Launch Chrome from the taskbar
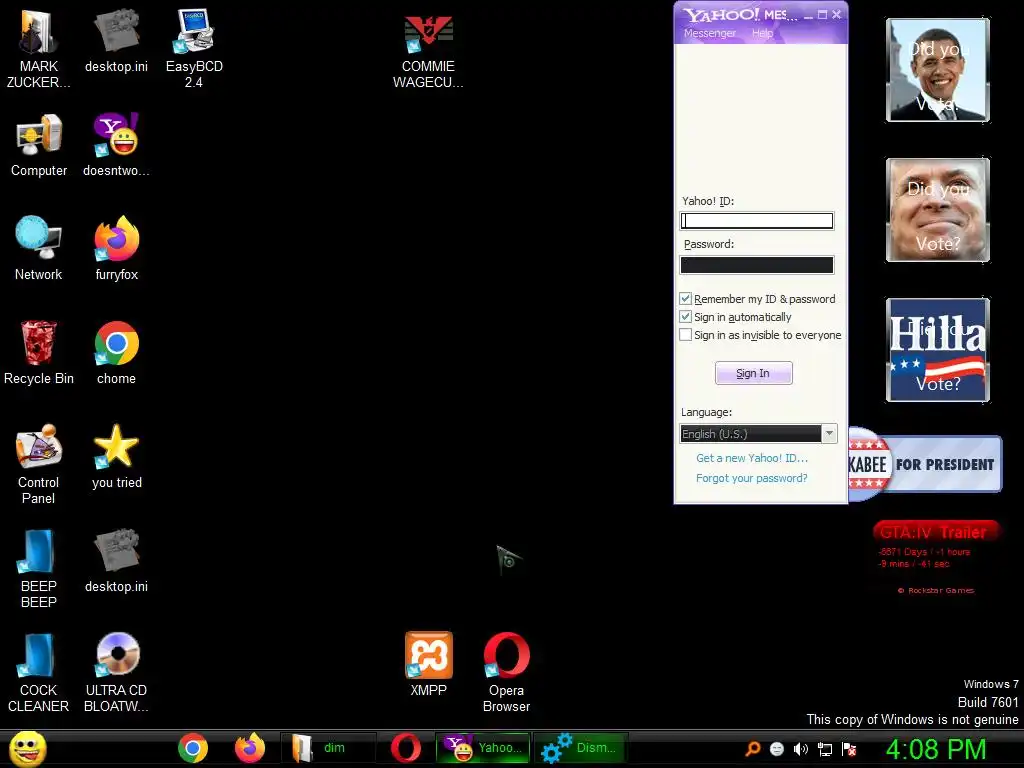The image size is (1024, 768). click(x=193, y=748)
